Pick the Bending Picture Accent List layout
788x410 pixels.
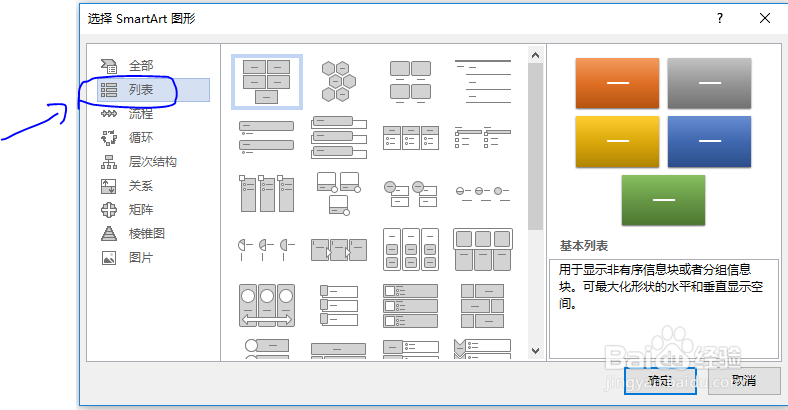pos(339,193)
